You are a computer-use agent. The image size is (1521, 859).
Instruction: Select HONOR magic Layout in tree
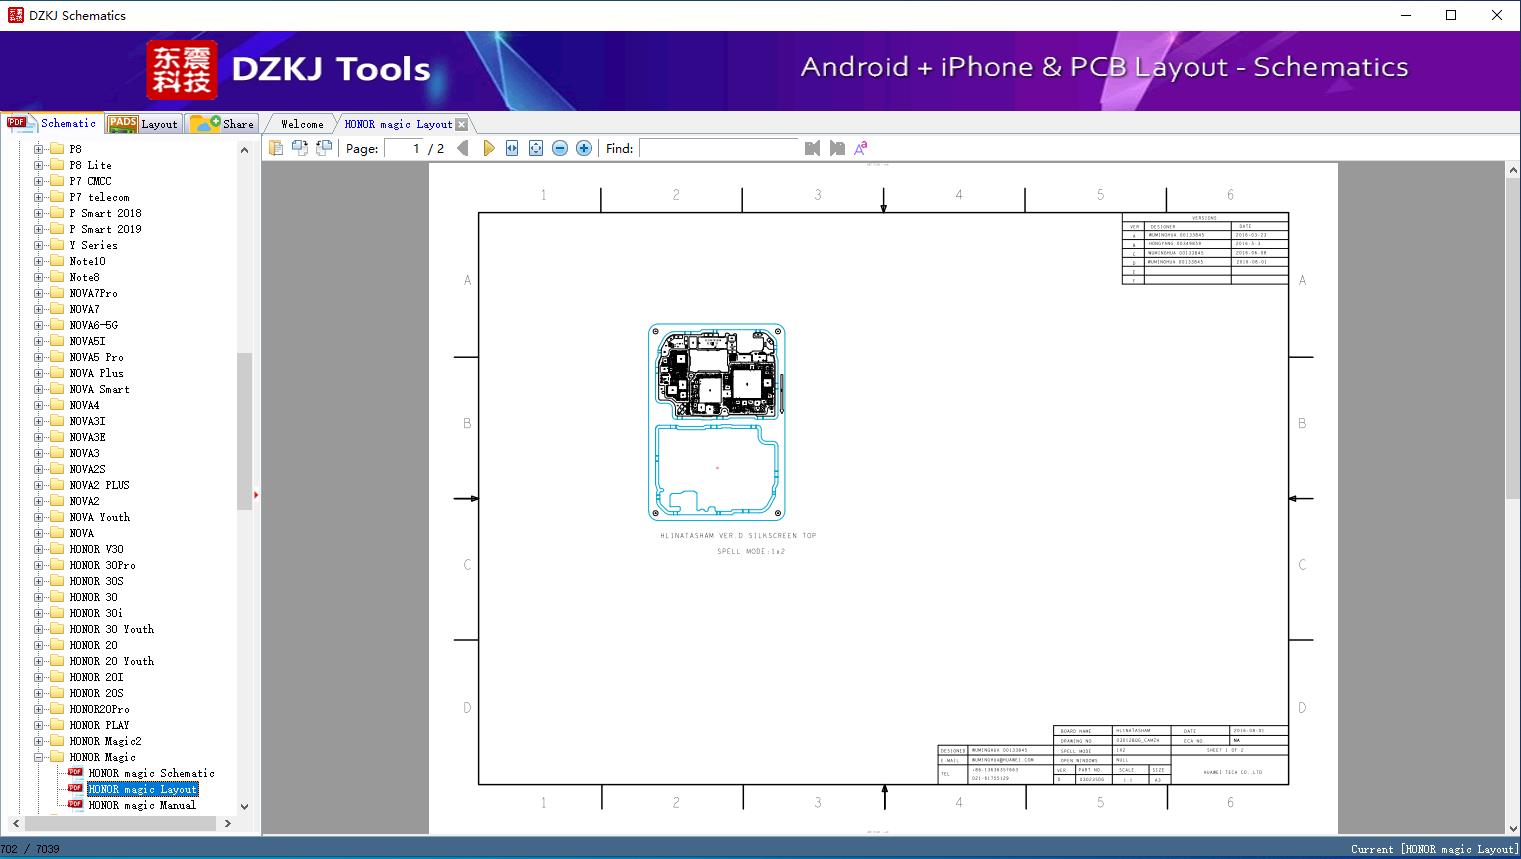[x=143, y=789]
